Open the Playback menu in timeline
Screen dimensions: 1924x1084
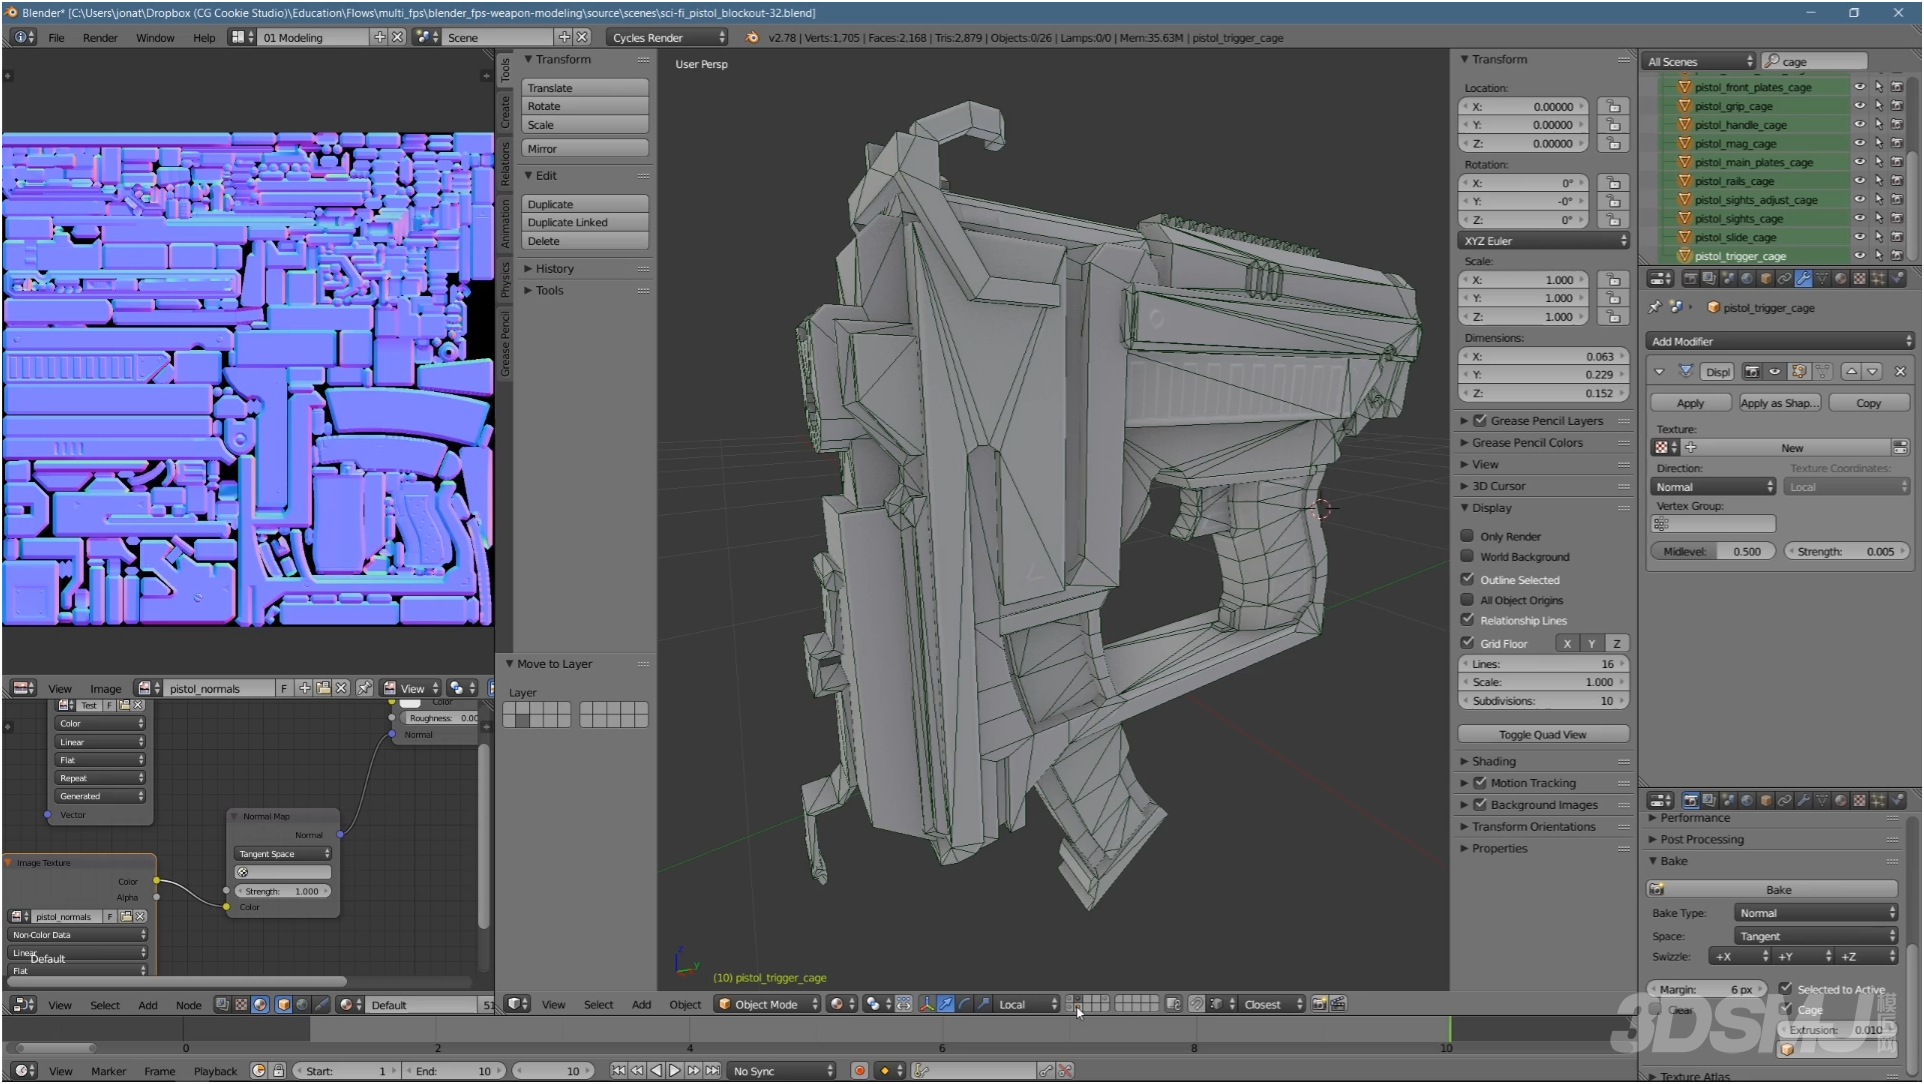click(215, 1071)
